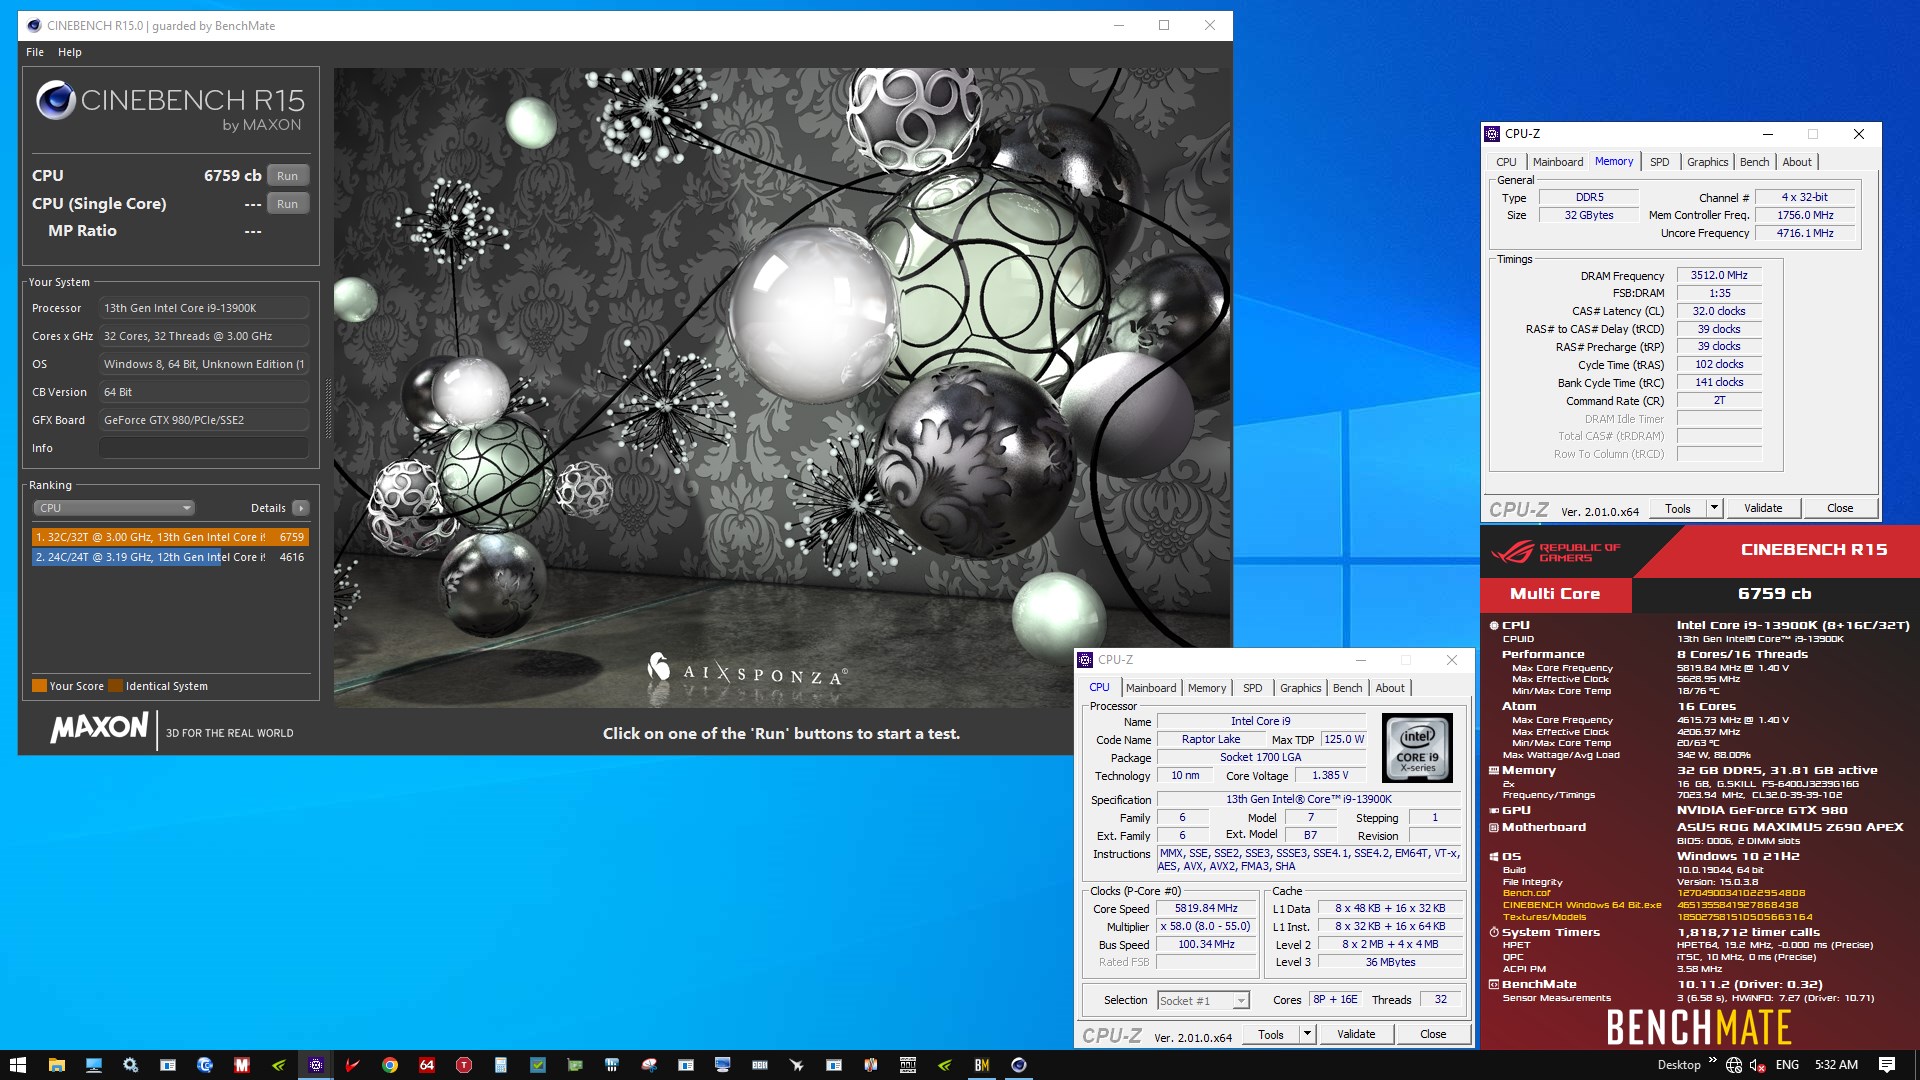The width and height of the screenshot is (1920, 1080).
Task: Open the Ranking type dropdown showing CPU
Action: [114, 508]
